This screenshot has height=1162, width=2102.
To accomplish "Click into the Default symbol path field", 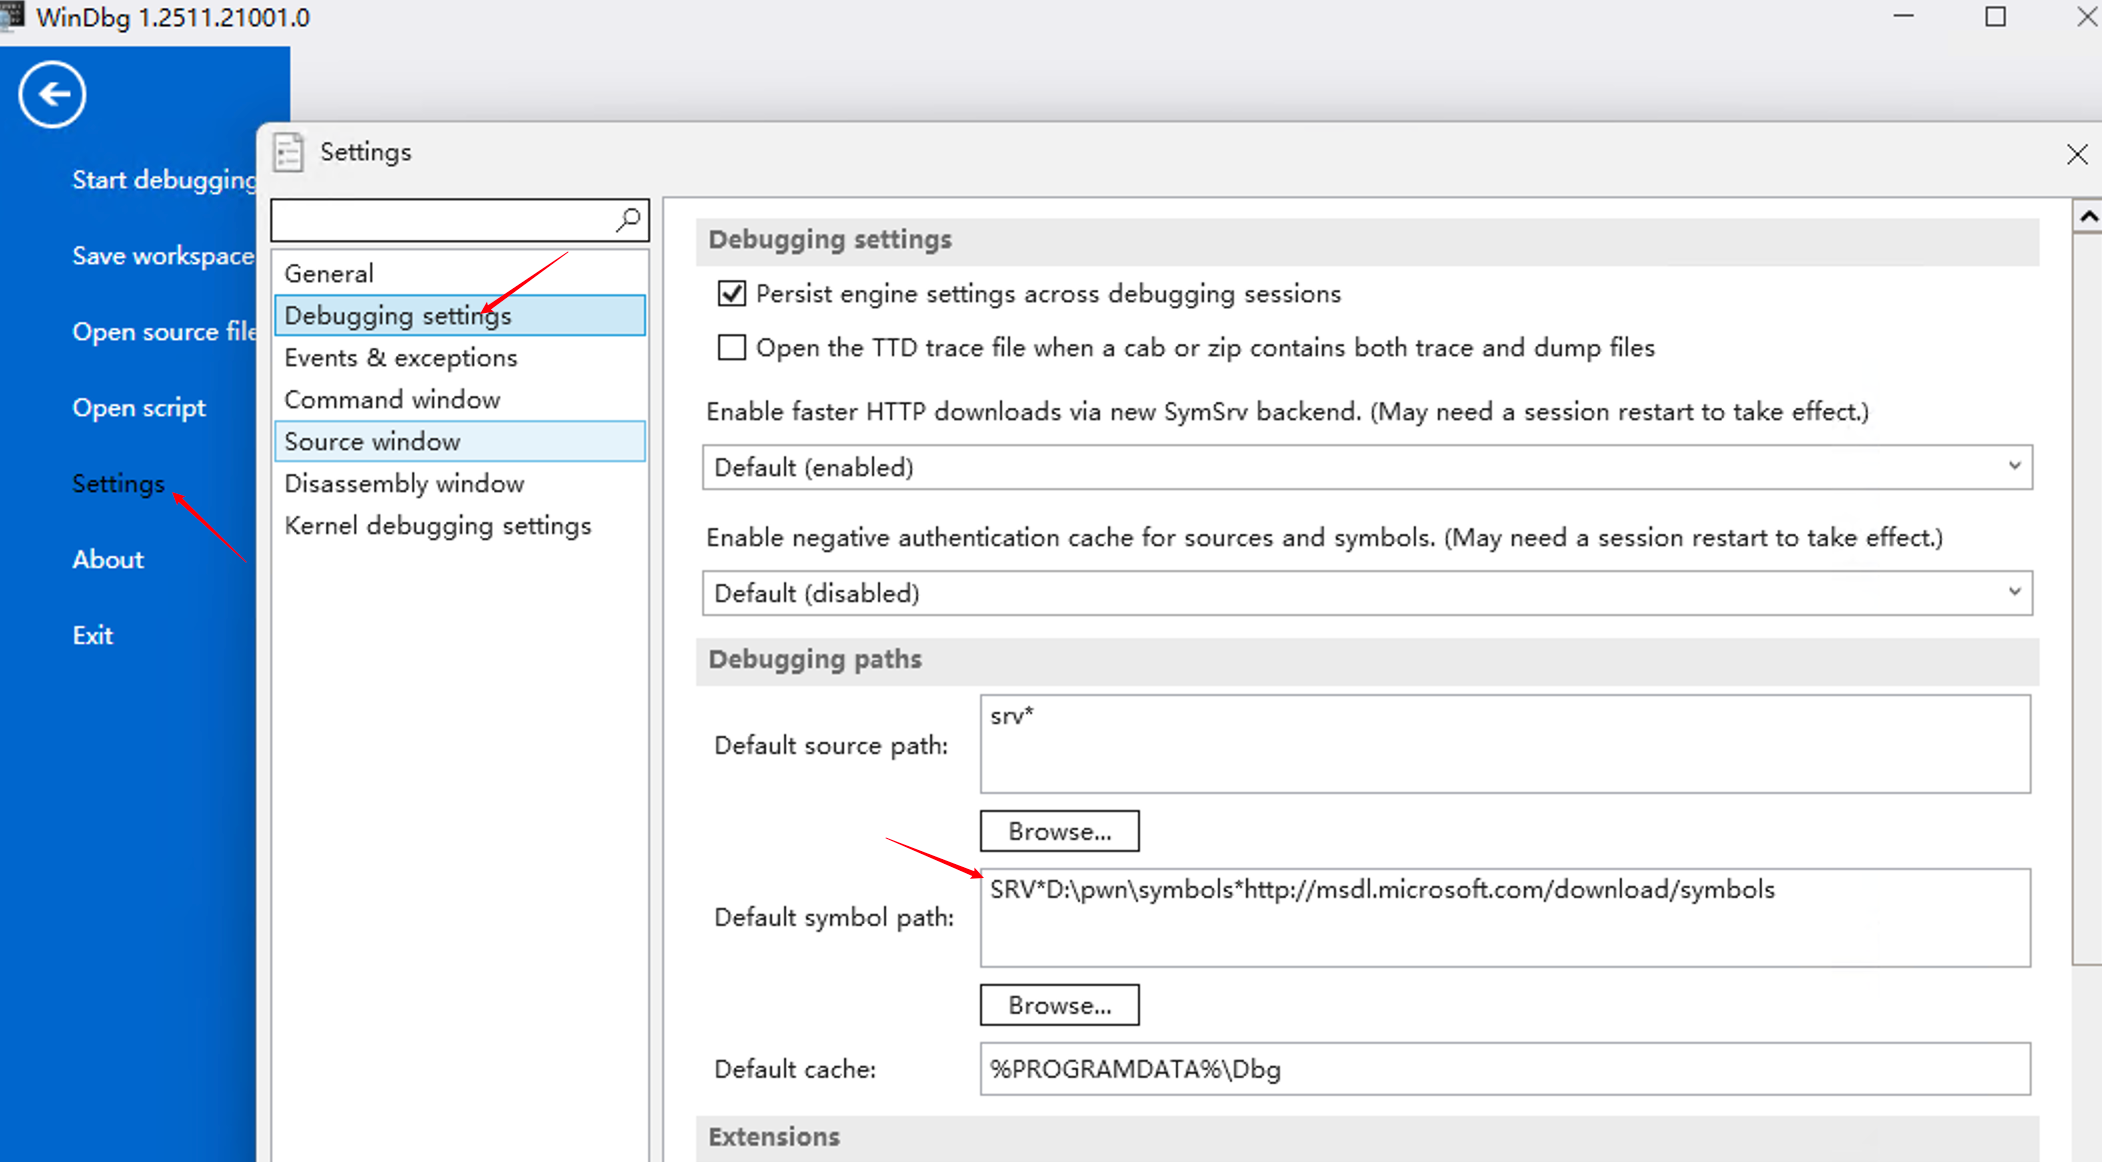I will pyautogui.click(x=1504, y=918).
